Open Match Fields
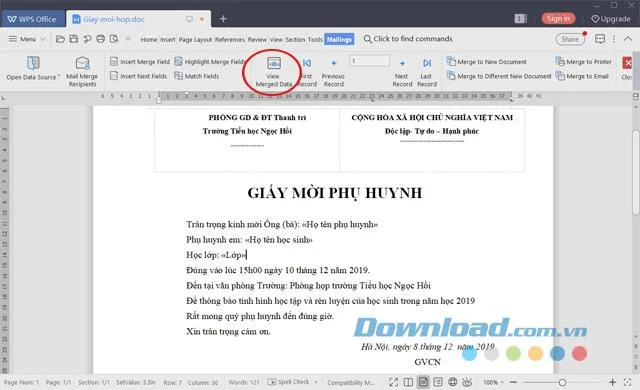The height and width of the screenshot is (390, 640). [x=197, y=76]
